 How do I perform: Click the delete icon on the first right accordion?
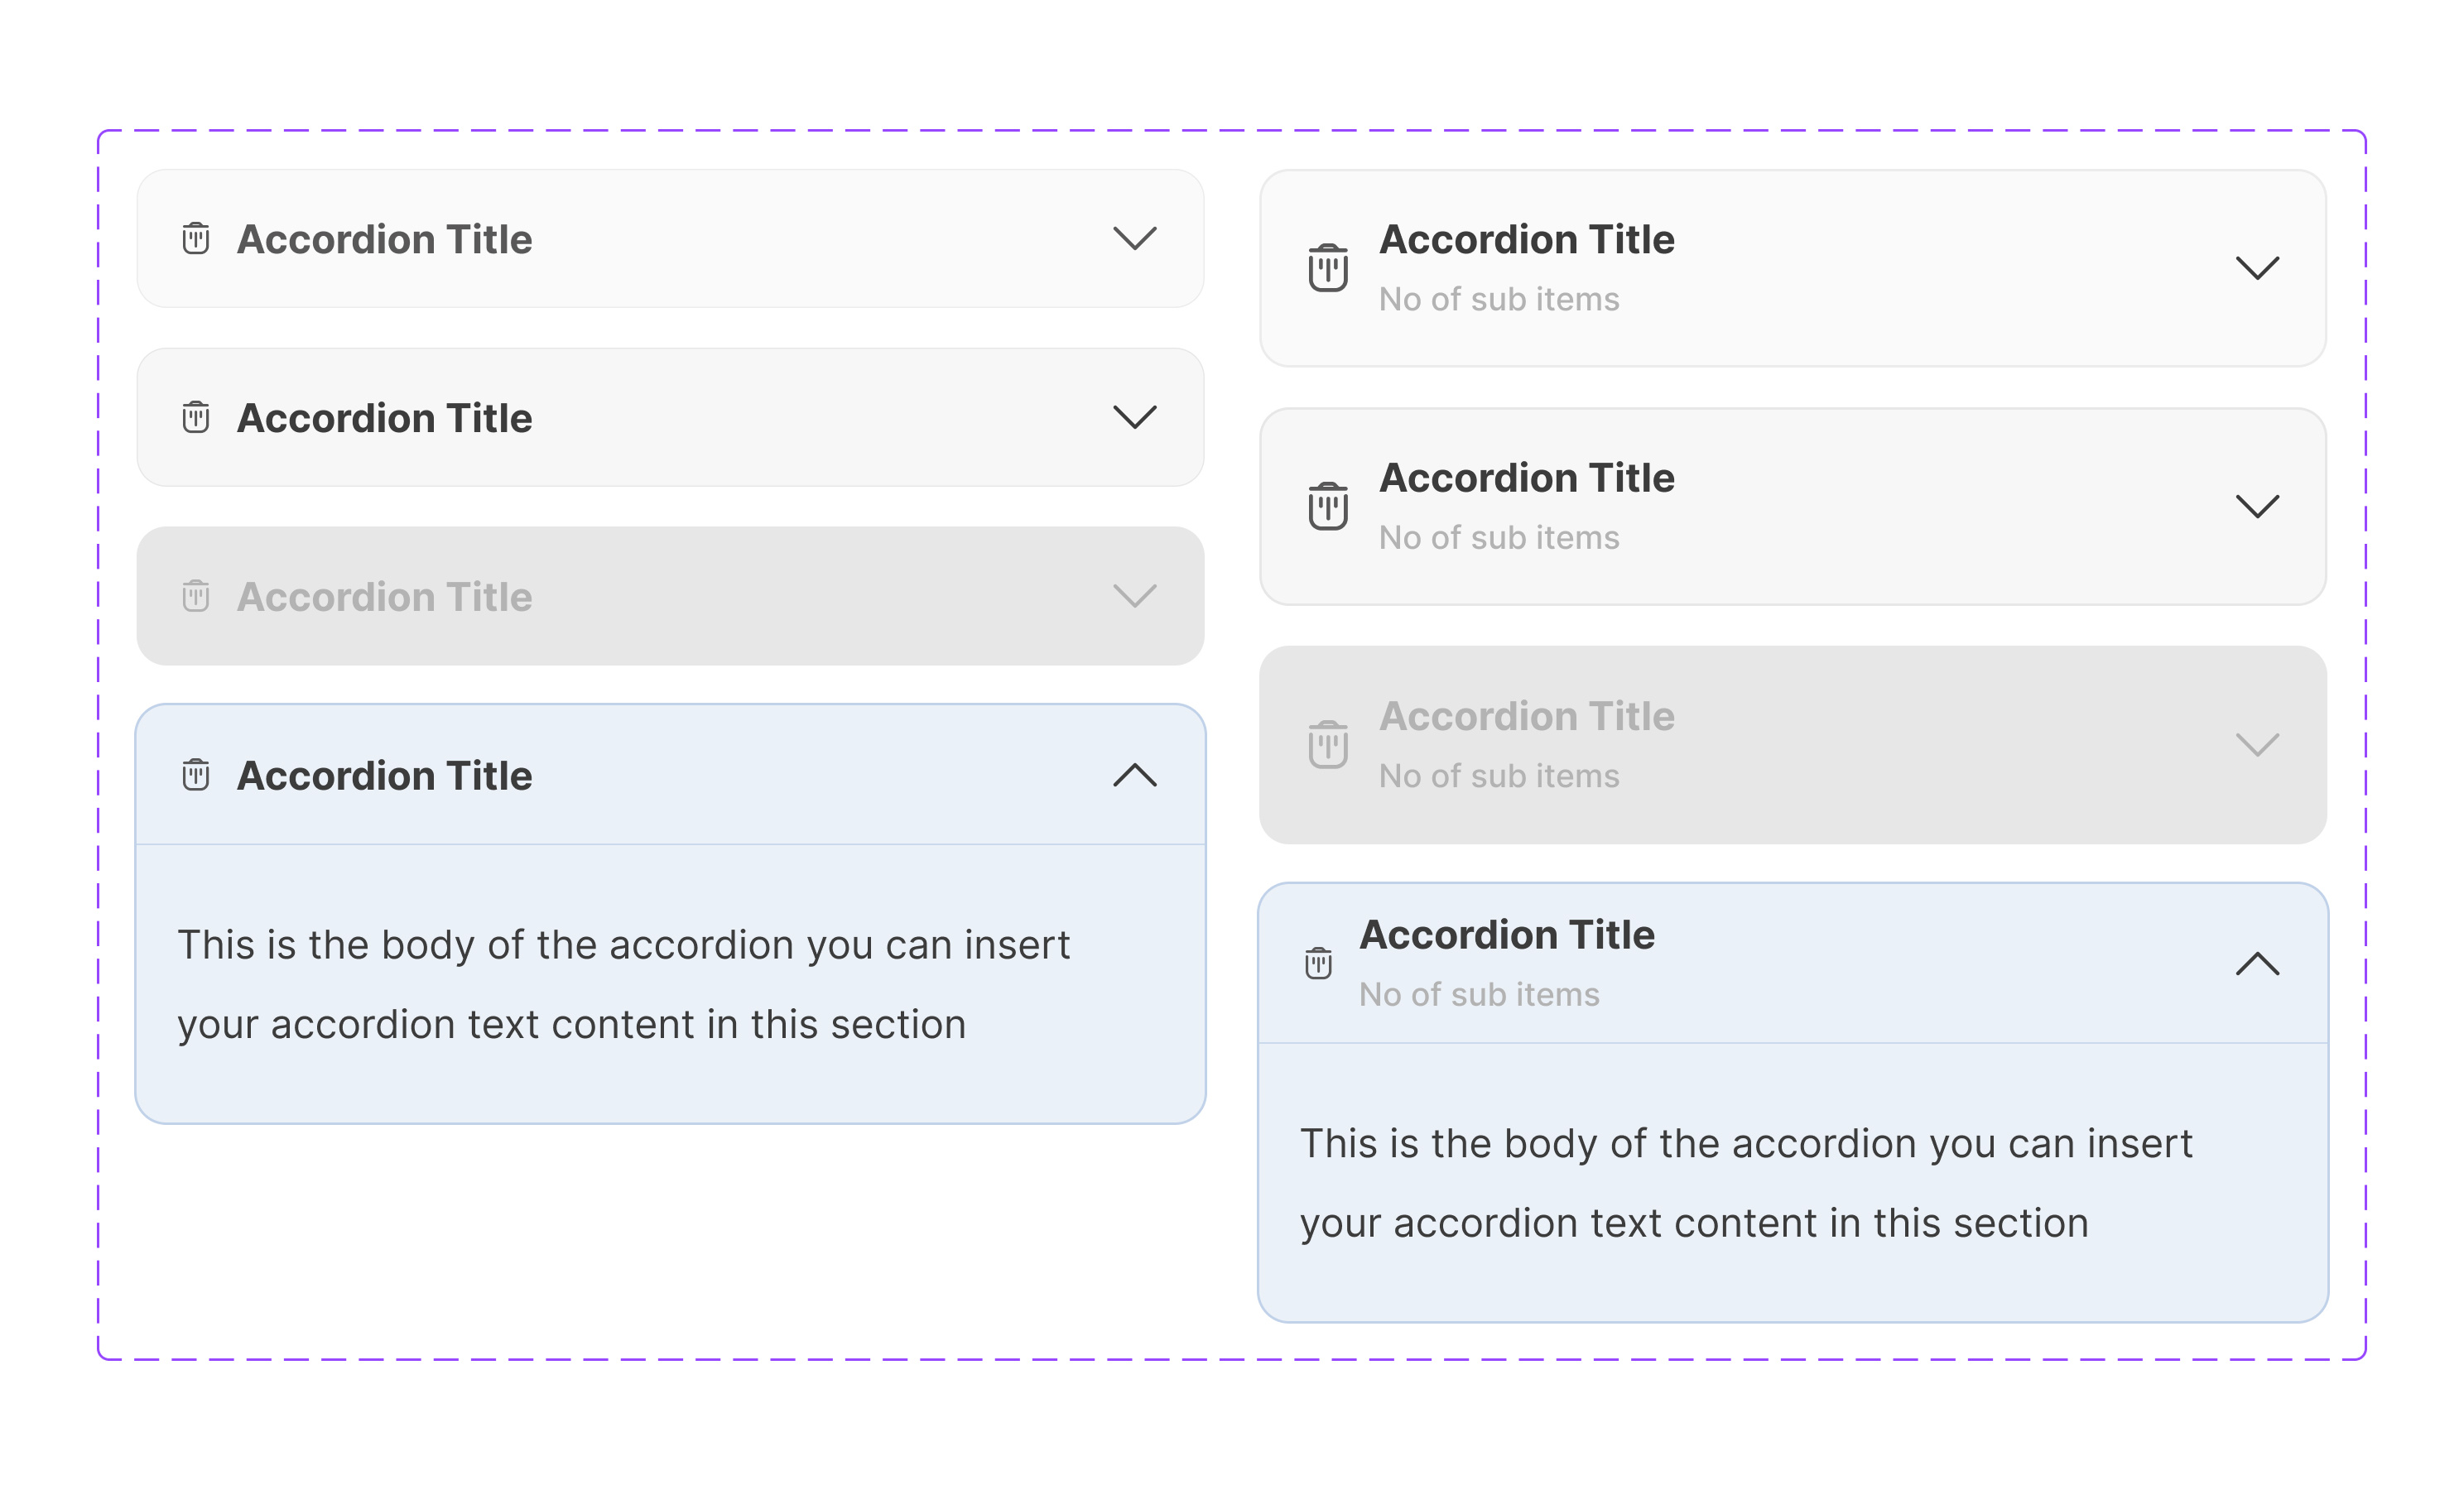[1326, 267]
